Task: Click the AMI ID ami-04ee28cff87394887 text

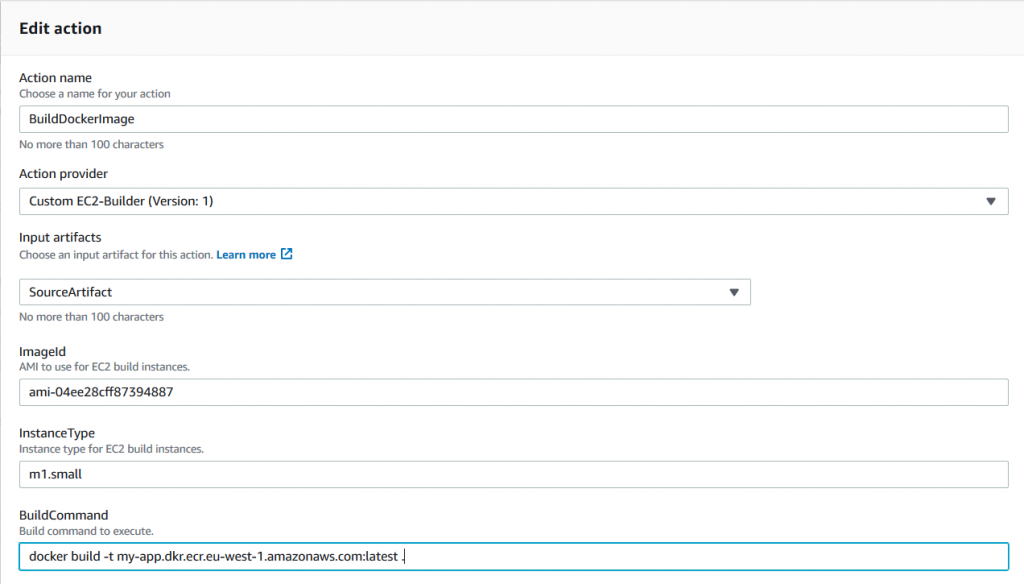Action: point(100,392)
